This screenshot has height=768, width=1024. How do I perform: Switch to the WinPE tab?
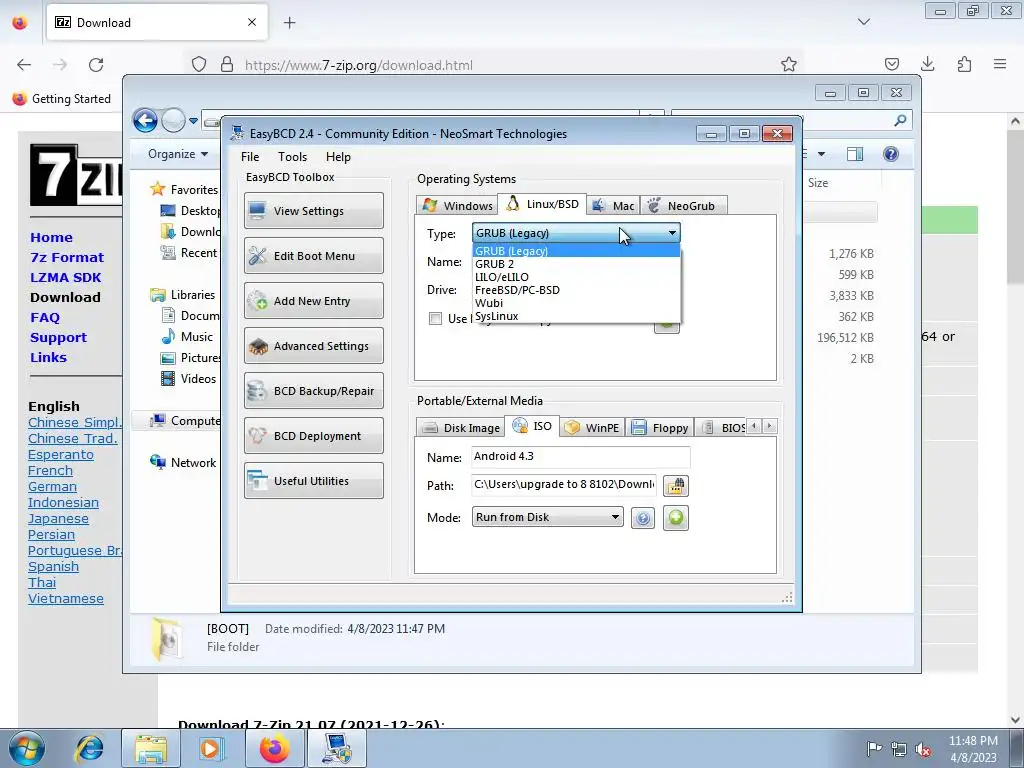click(592, 428)
